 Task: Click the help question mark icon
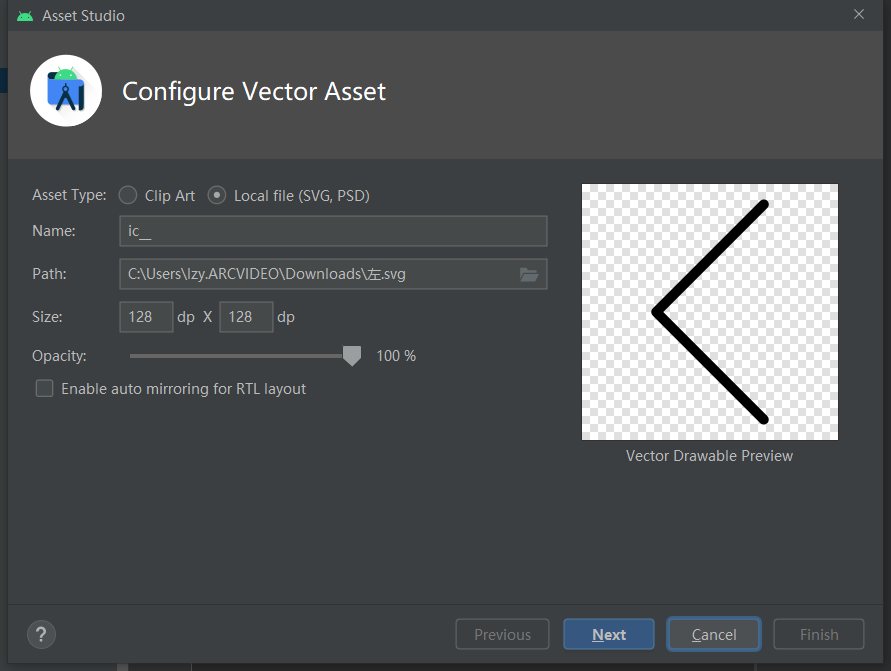point(41,634)
